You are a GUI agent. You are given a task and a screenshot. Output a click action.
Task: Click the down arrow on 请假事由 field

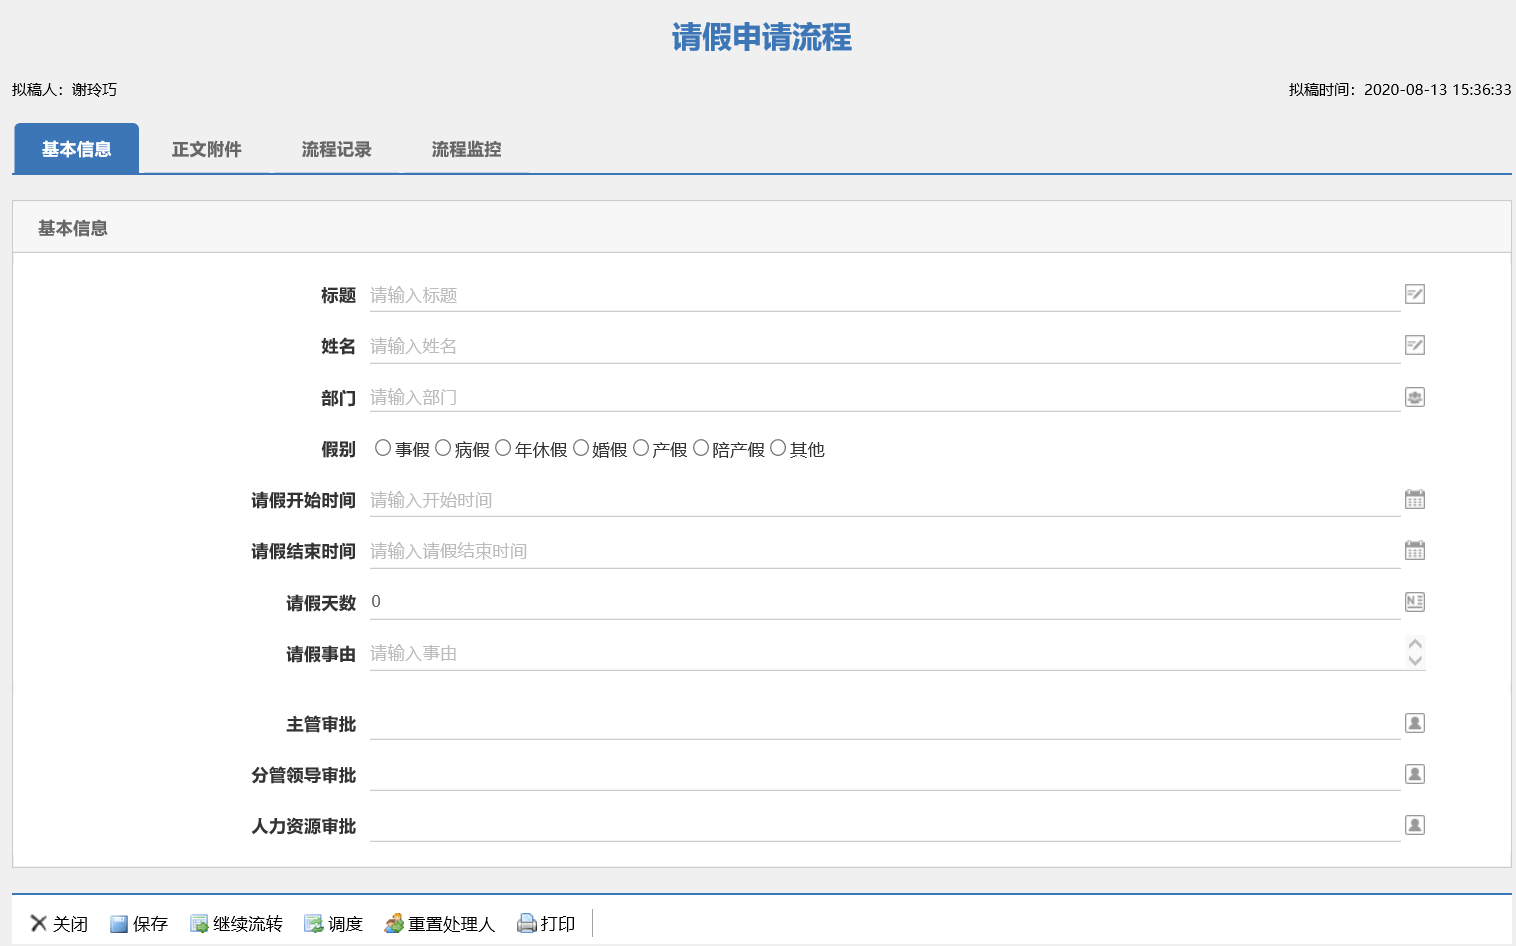pos(1415,660)
